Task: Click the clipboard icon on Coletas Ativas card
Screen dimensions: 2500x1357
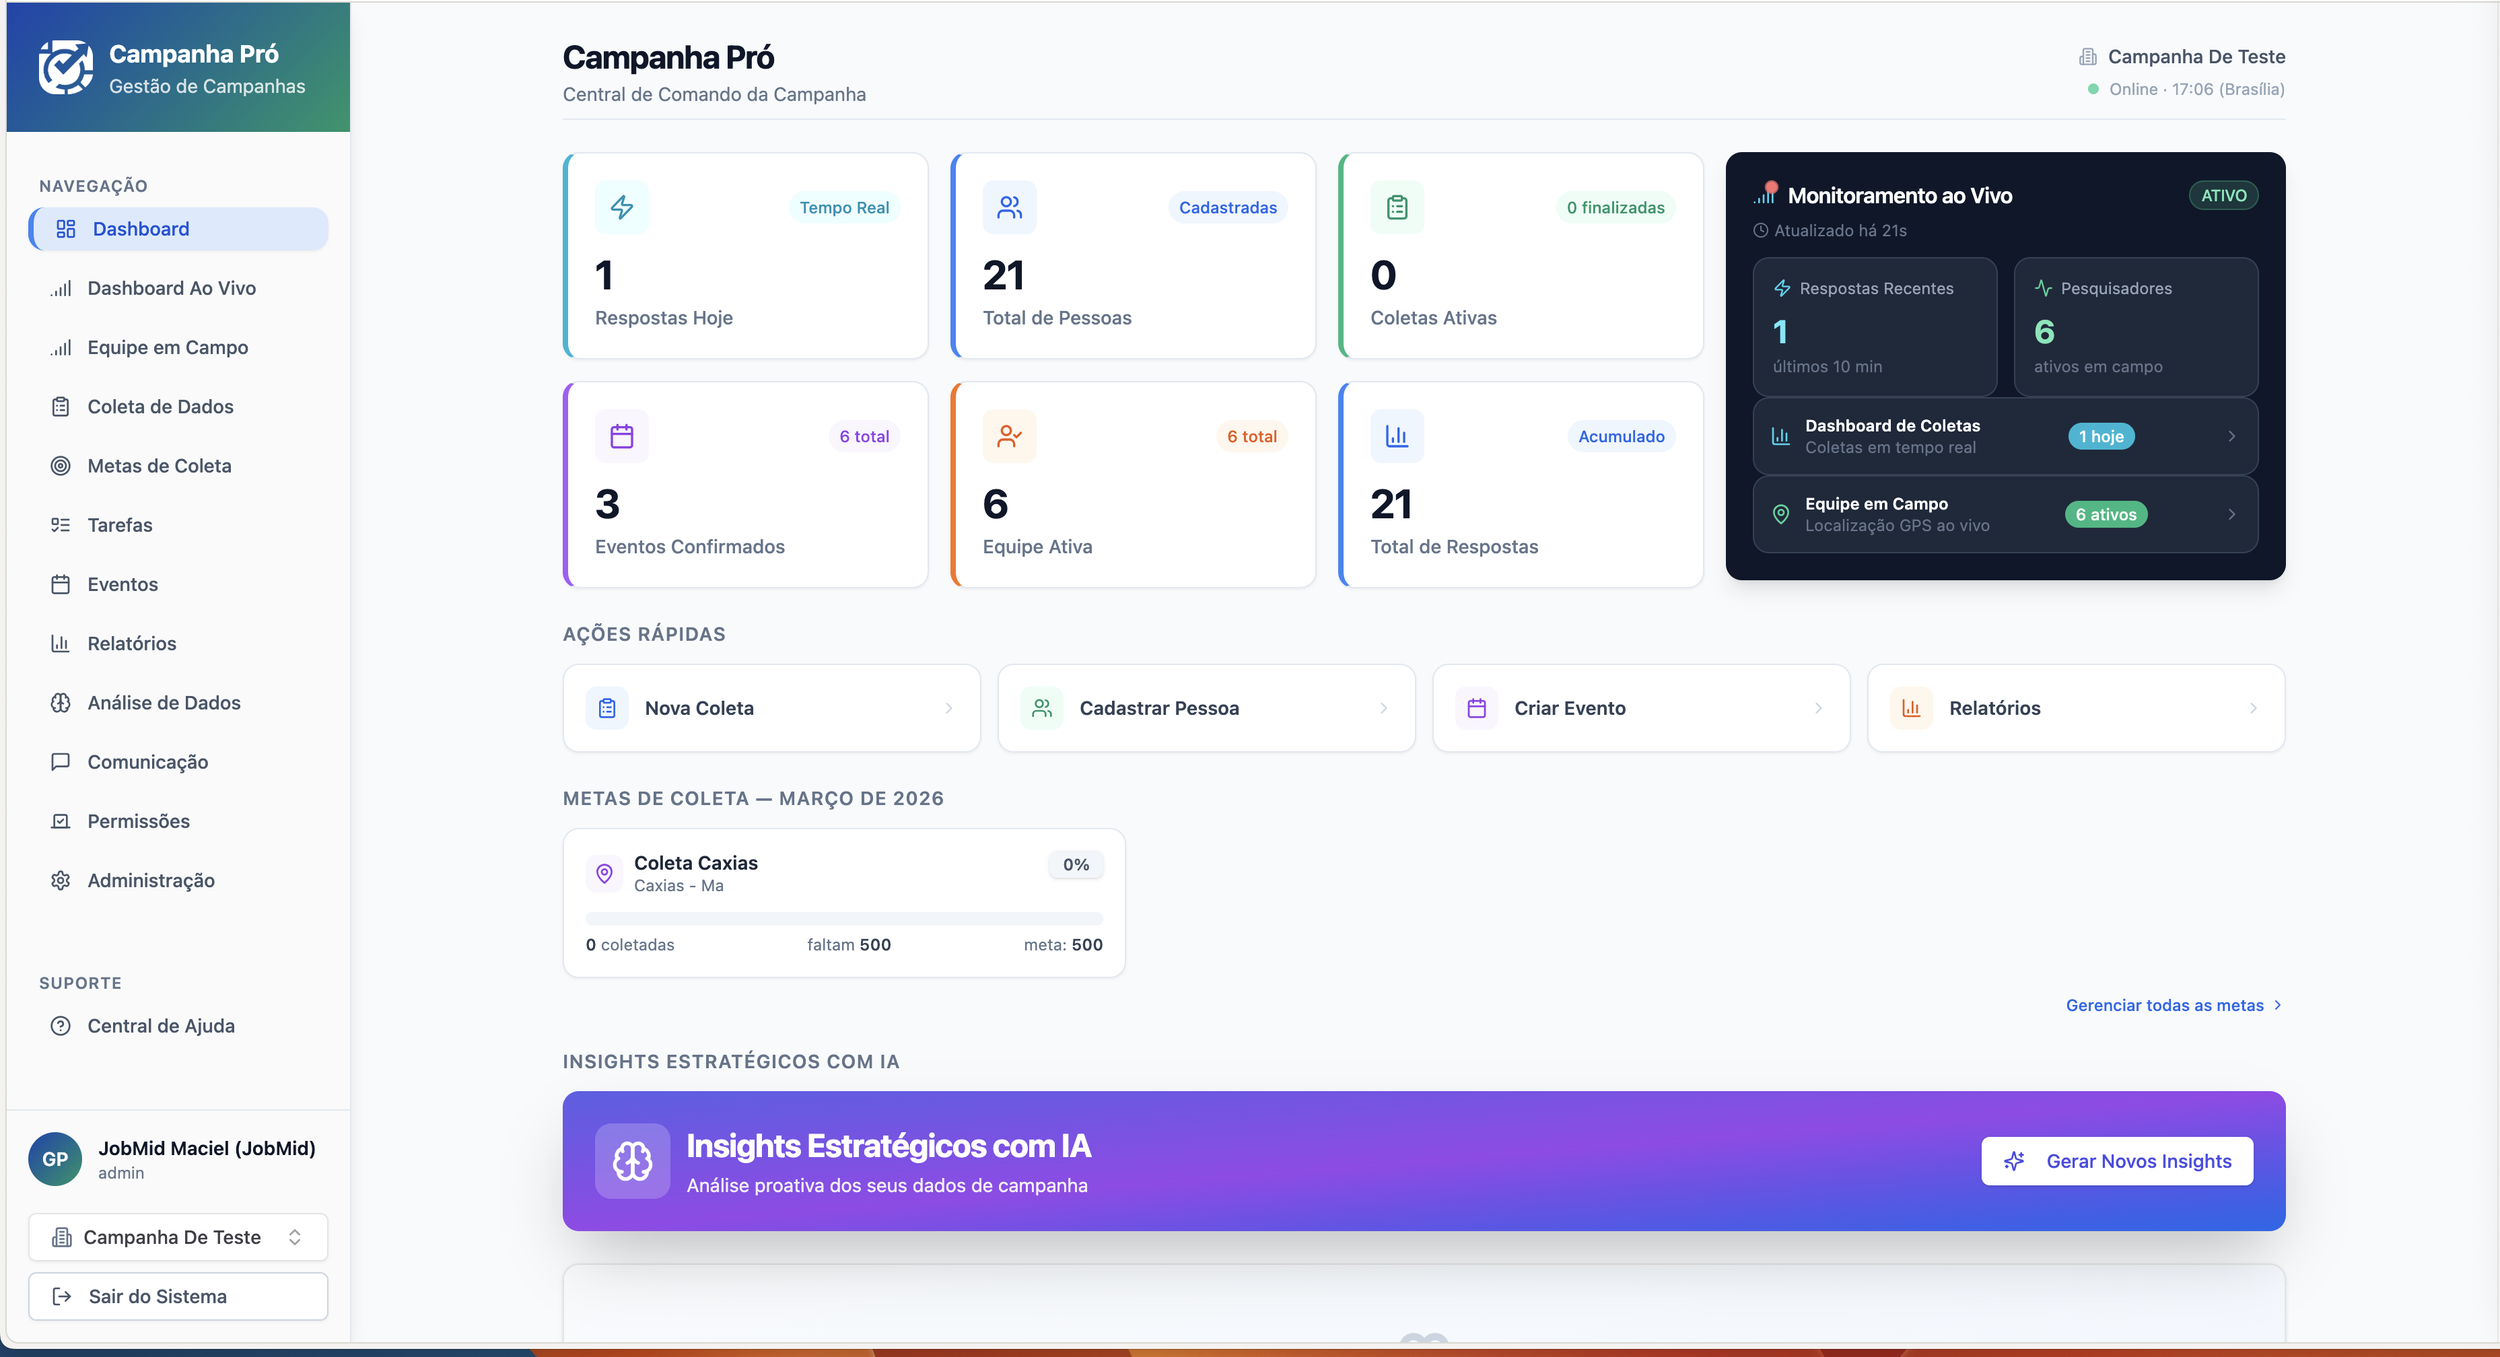Action: click(1397, 207)
